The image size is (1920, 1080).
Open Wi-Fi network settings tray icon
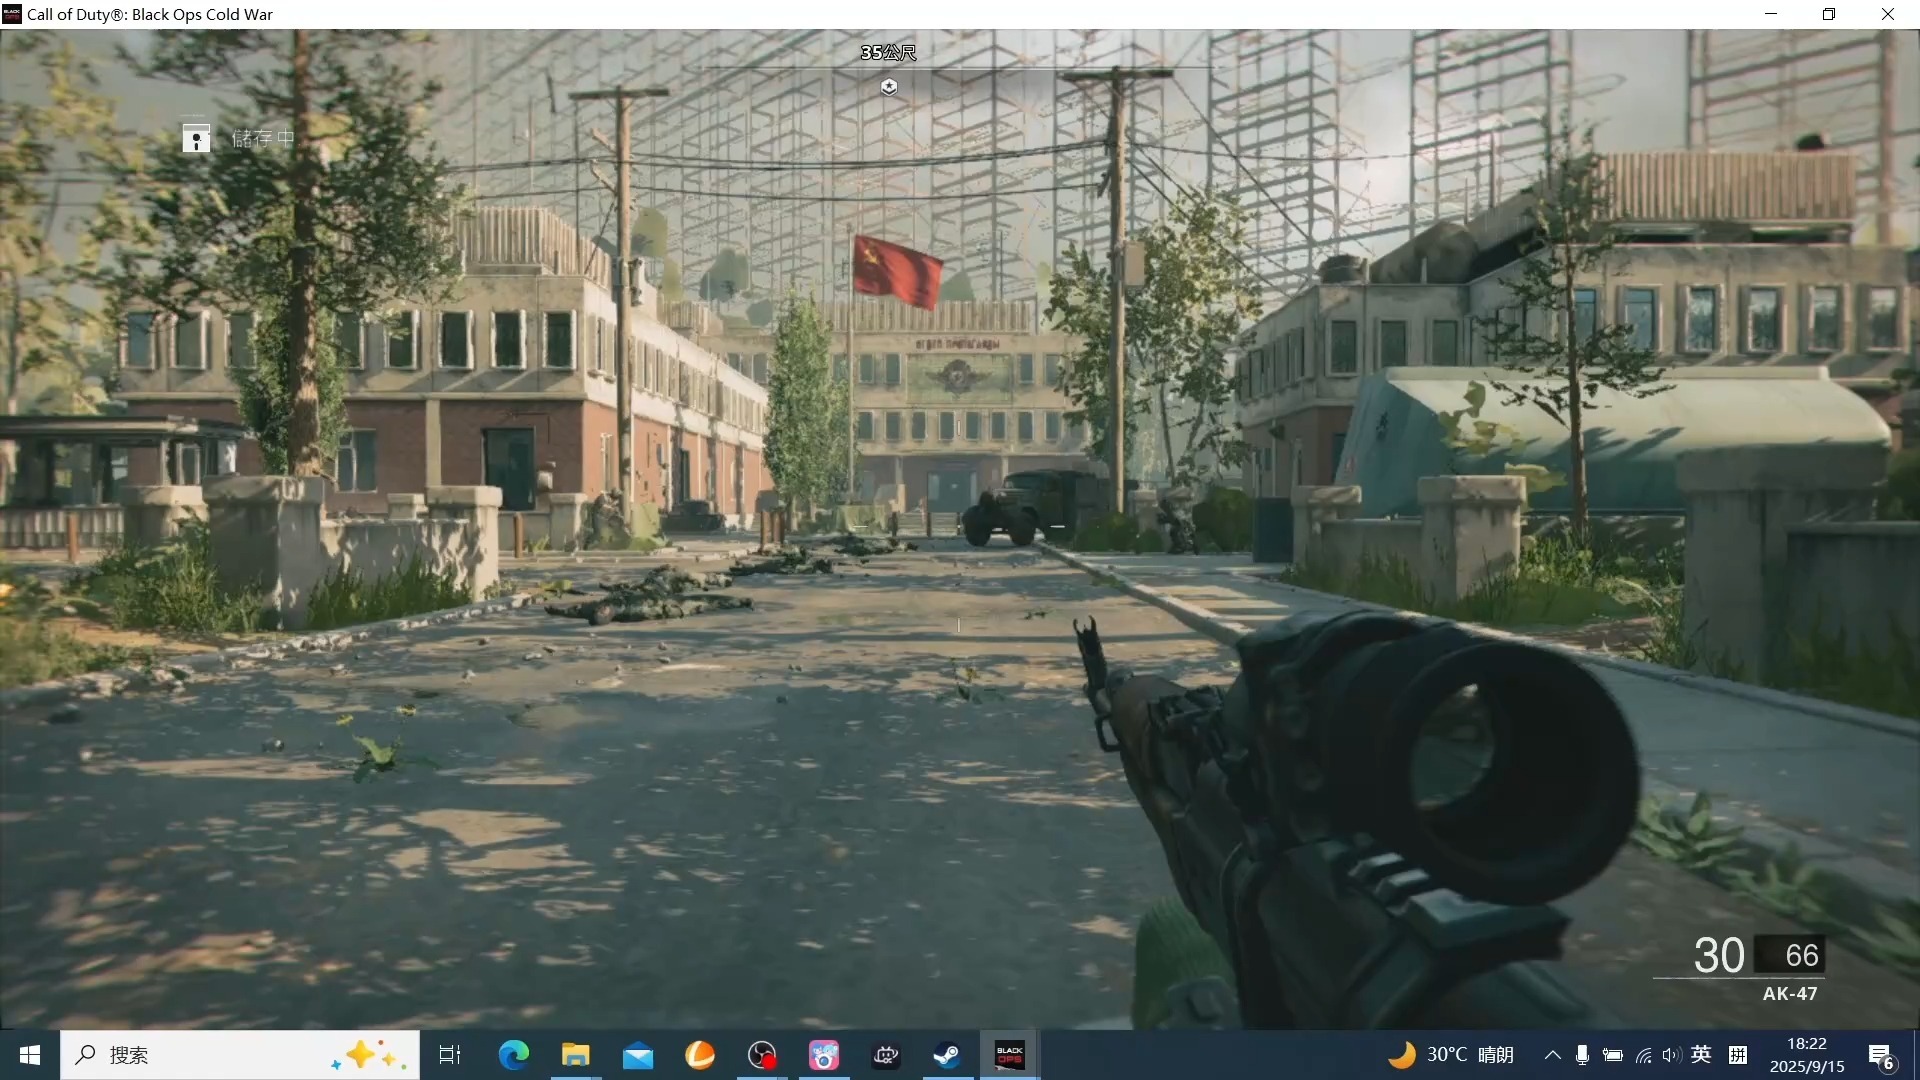point(1643,1055)
